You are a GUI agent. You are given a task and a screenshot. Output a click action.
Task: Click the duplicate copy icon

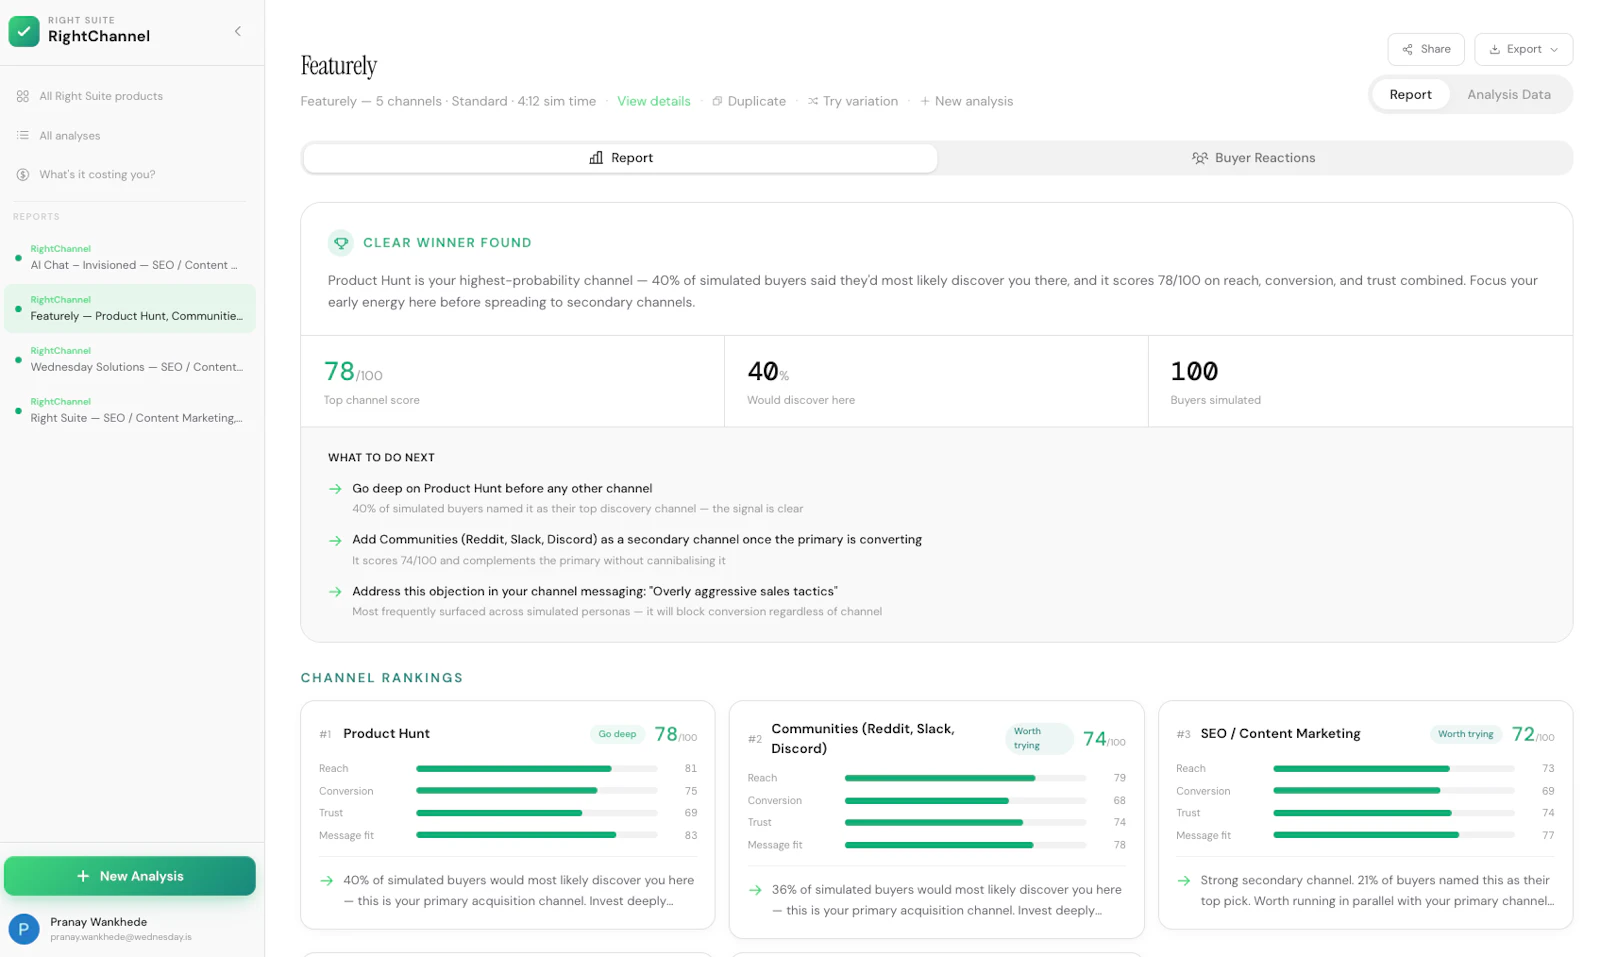tap(717, 101)
